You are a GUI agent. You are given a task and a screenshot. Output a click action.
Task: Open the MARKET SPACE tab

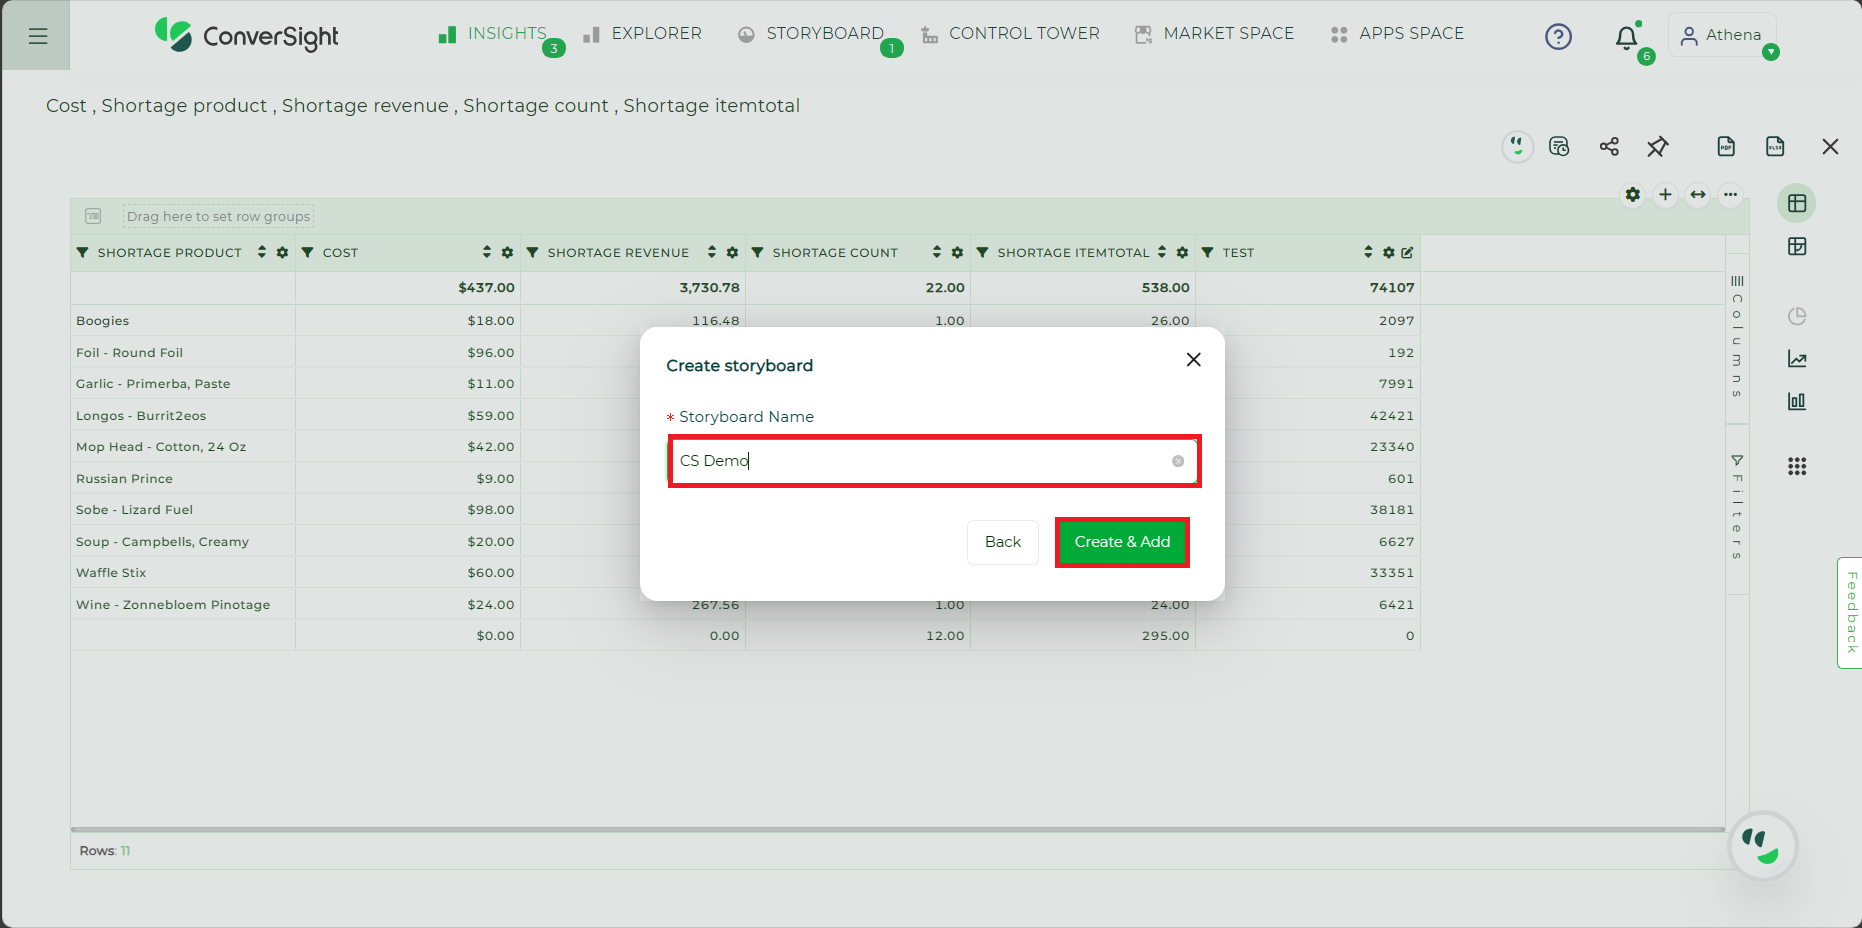click(1214, 34)
